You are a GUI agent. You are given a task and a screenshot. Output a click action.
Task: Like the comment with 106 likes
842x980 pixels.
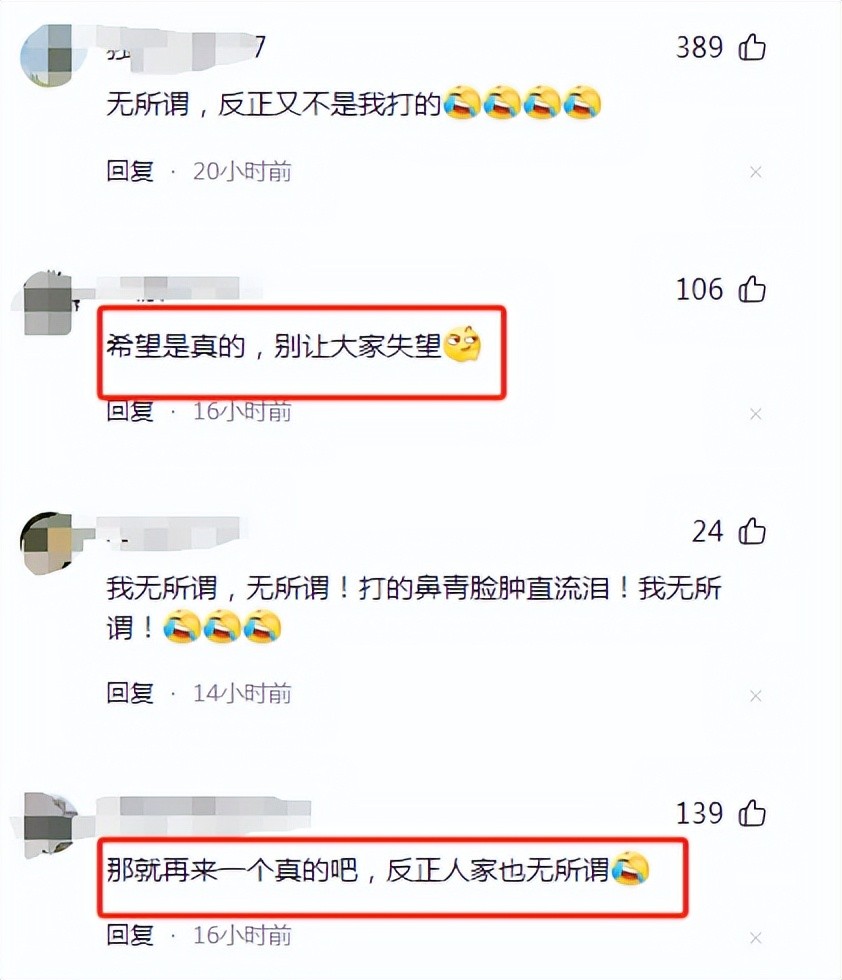[x=752, y=289]
